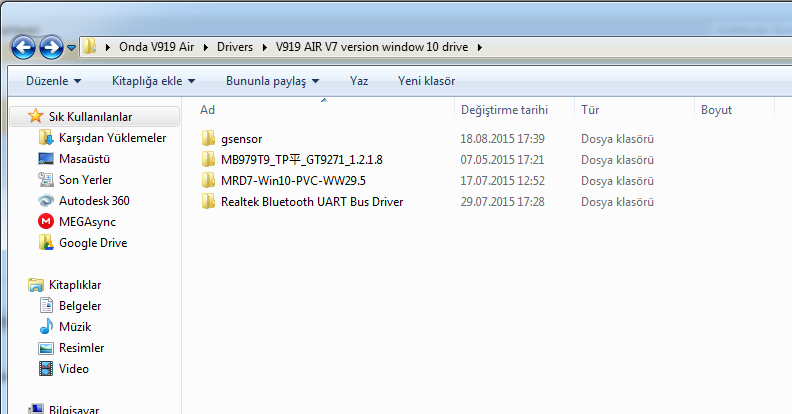Open Video library
The image size is (792, 414).
point(74,369)
